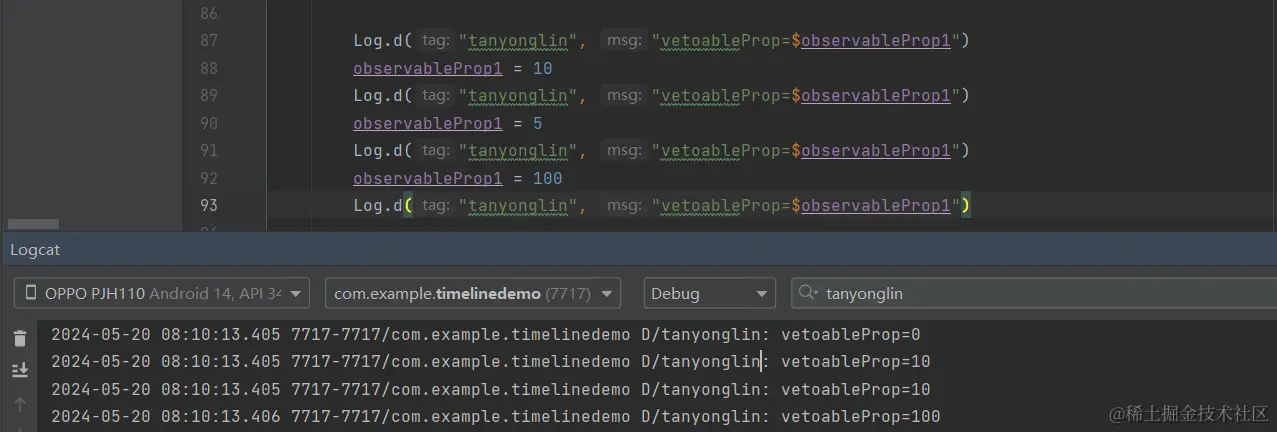Viewport: 1277px width, 432px height.
Task: Click line number 90 in gutter
Action: [x=208, y=124]
